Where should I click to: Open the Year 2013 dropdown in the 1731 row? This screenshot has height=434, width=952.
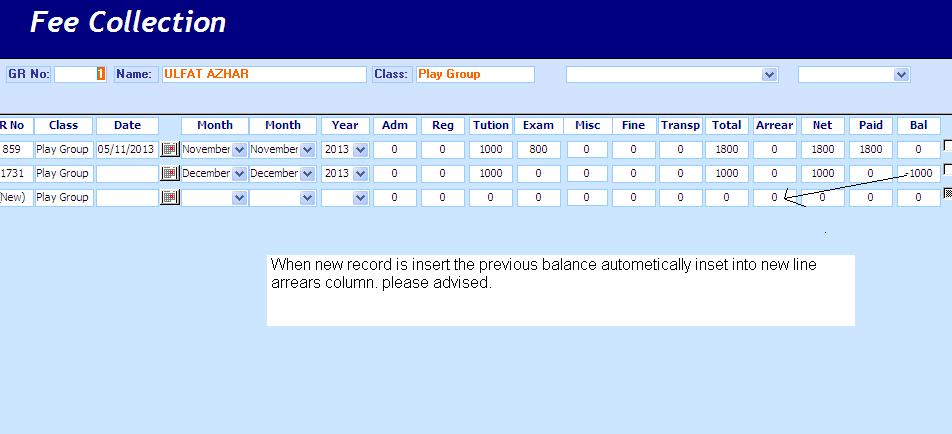pyautogui.click(x=361, y=174)
